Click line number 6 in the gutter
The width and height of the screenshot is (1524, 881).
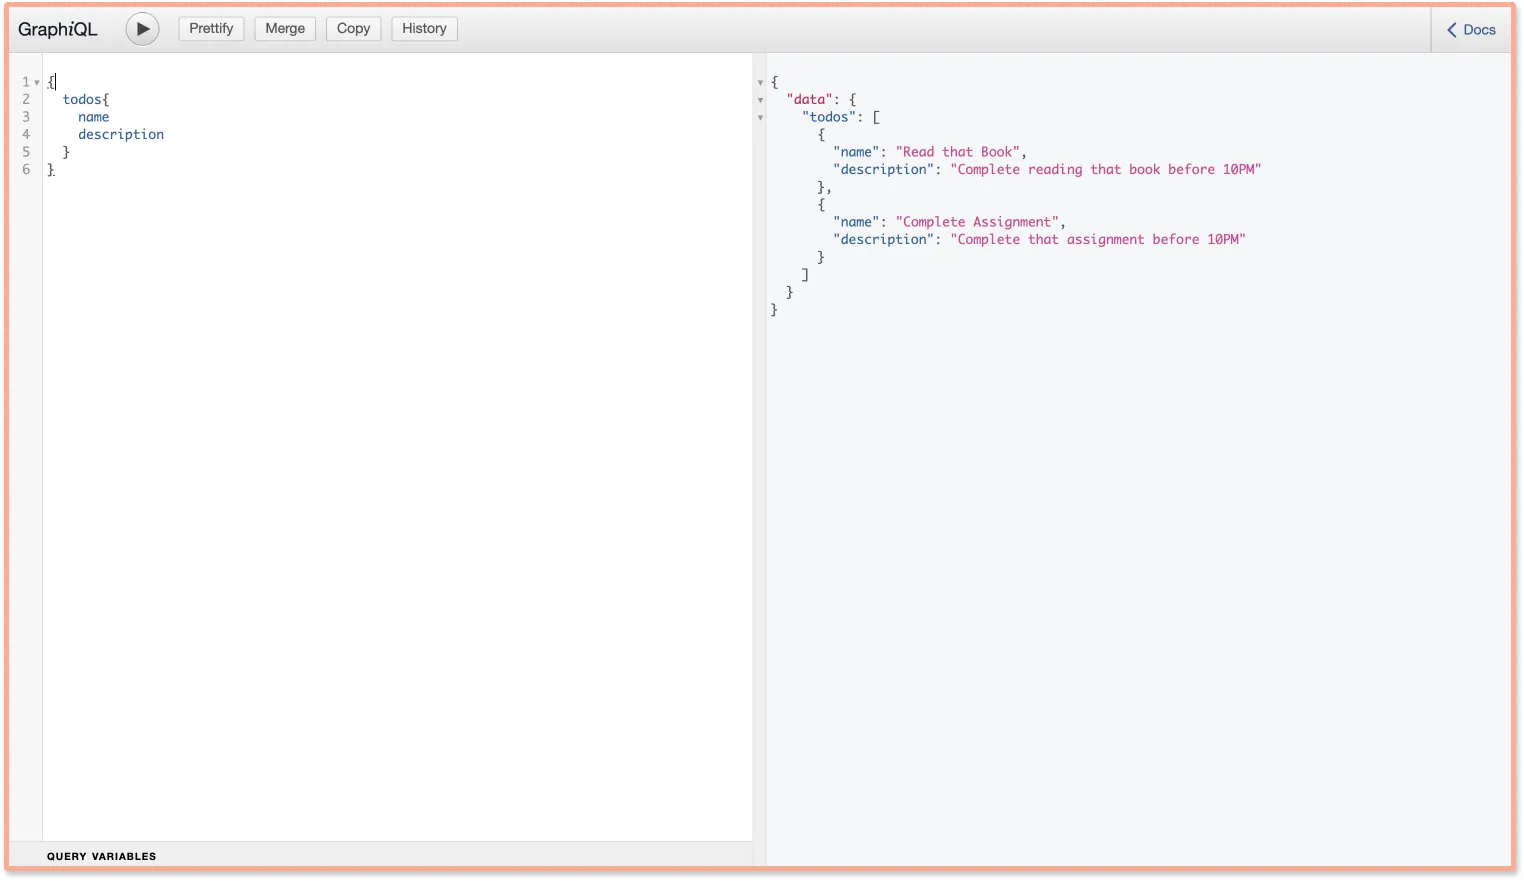click(x=26, y=170)
